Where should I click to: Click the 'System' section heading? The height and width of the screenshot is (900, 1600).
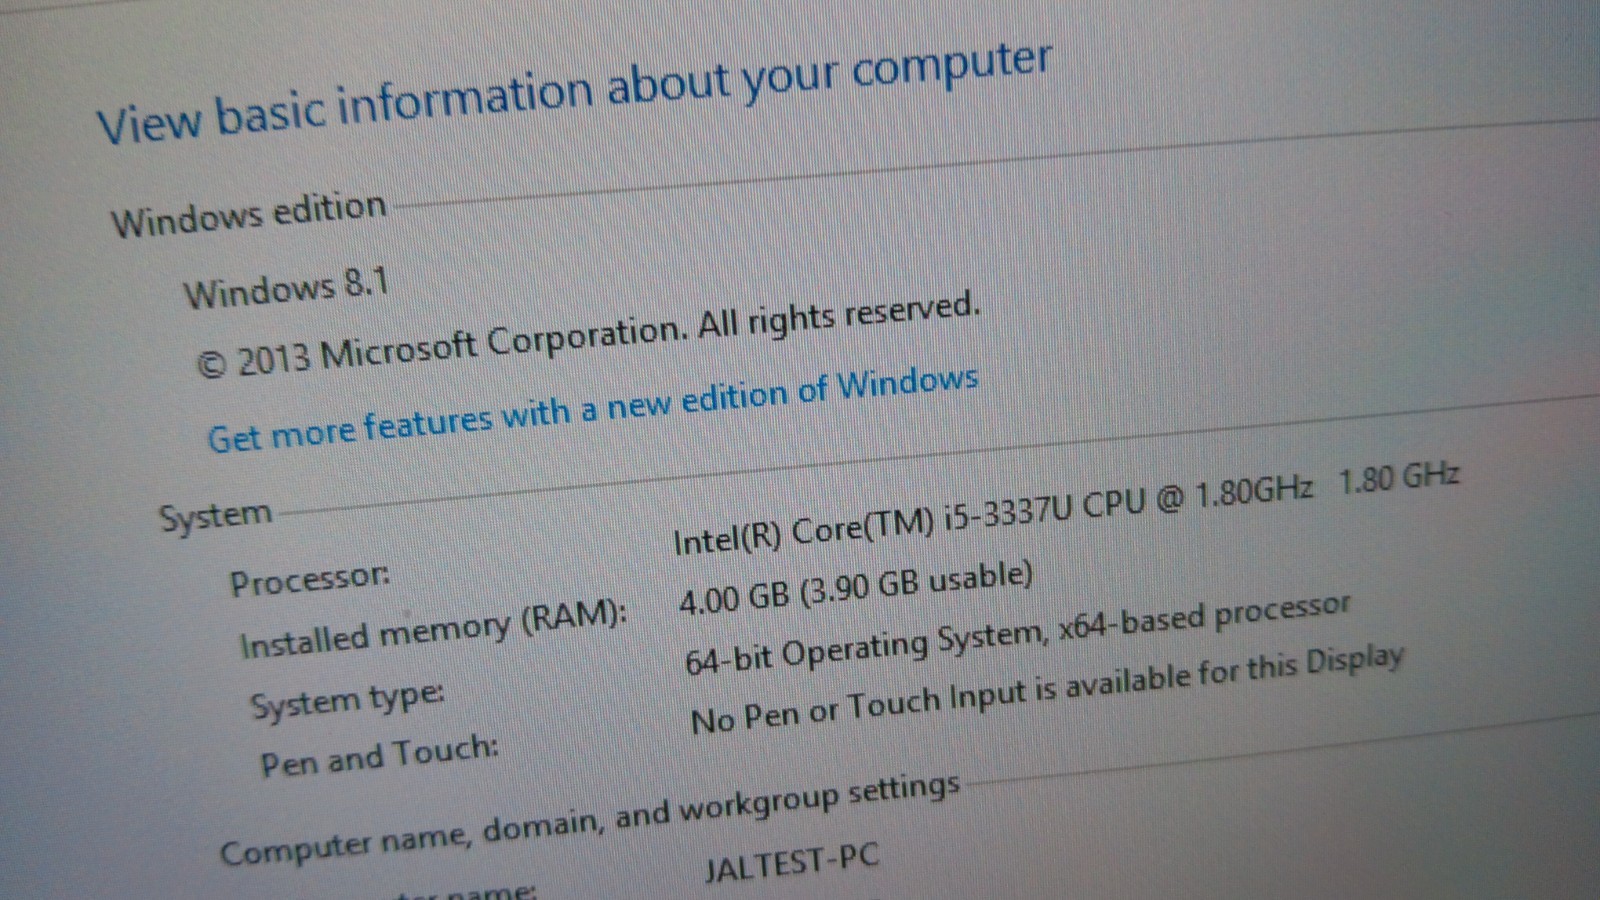(215, 516)
